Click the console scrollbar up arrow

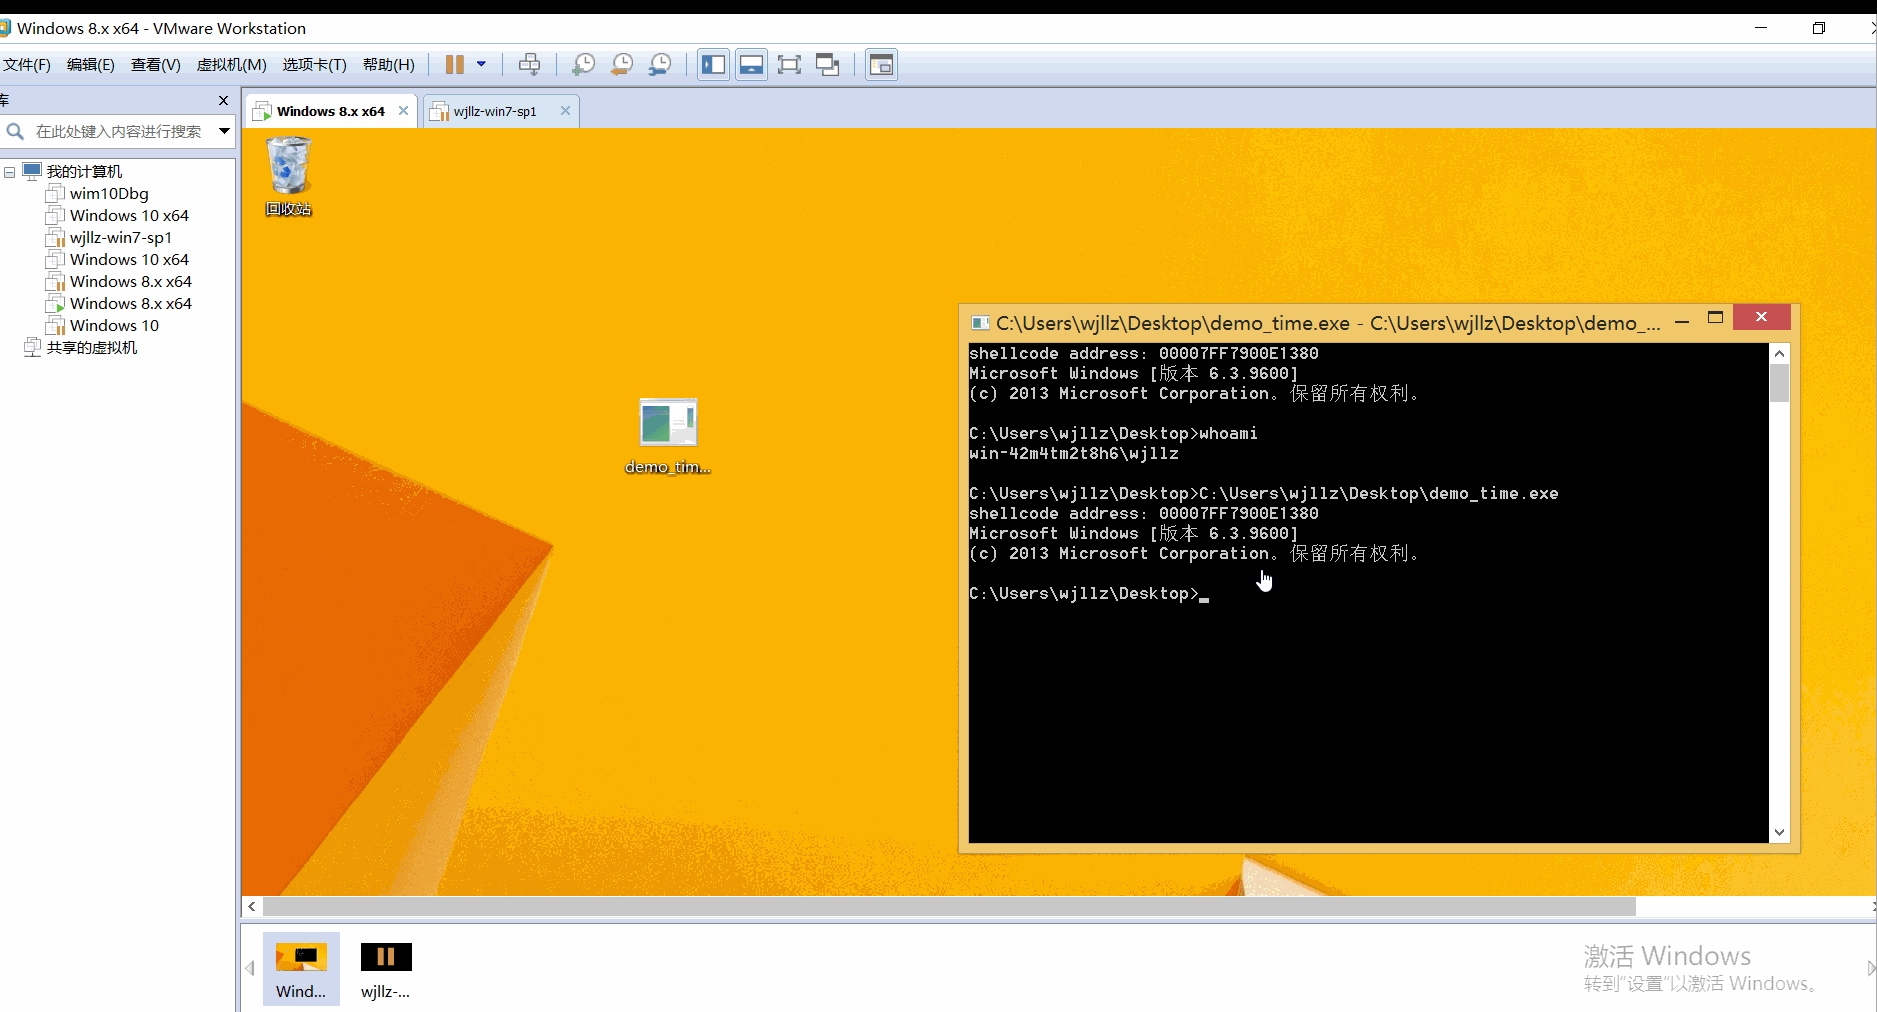(1779, 353)
